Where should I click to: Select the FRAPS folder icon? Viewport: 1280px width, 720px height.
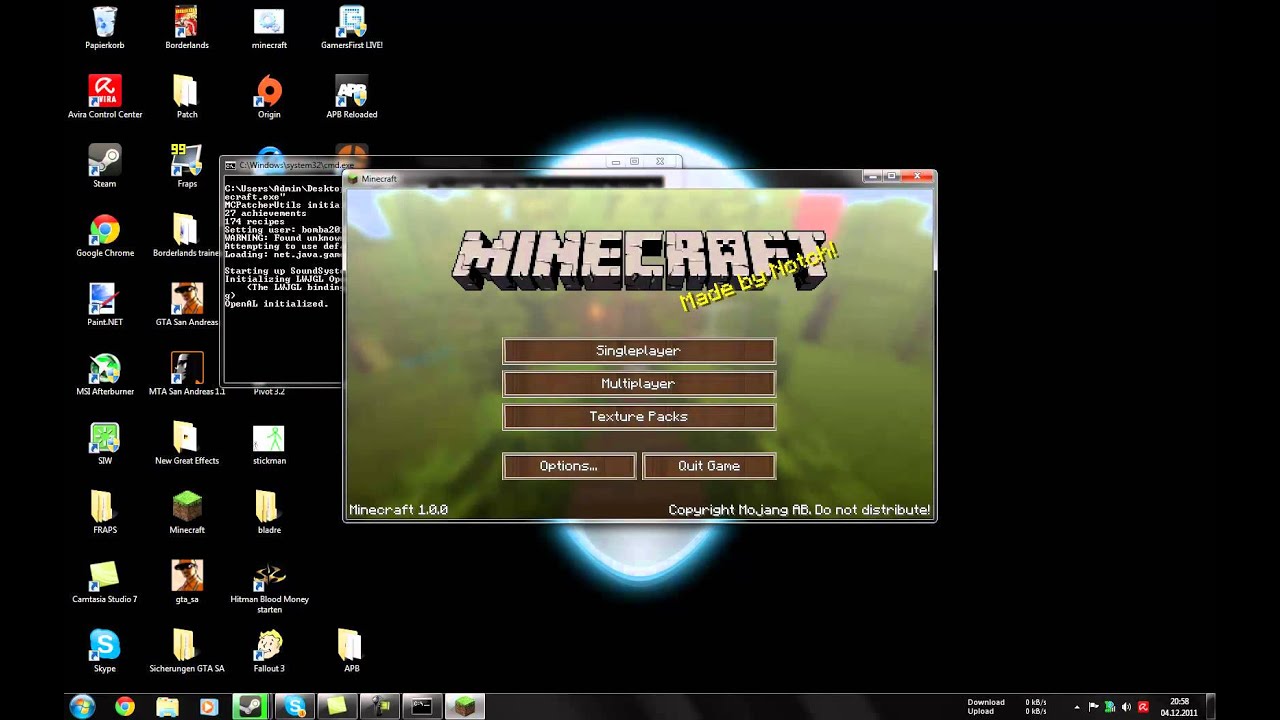(105, 513)
